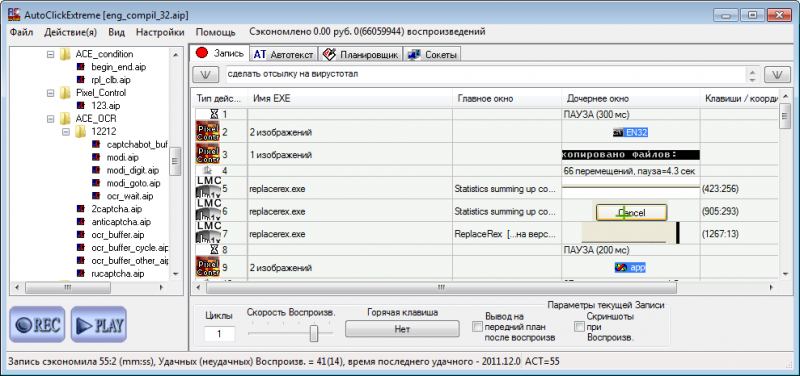Click the ACE_condition folder icon
Image resolution: width=800 pixels, height=376 pixels.
65,54
